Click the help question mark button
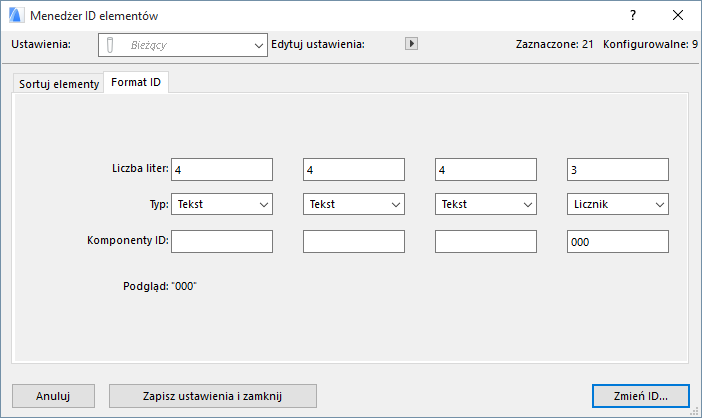This screenshot has width=702, height=418. 632,16
